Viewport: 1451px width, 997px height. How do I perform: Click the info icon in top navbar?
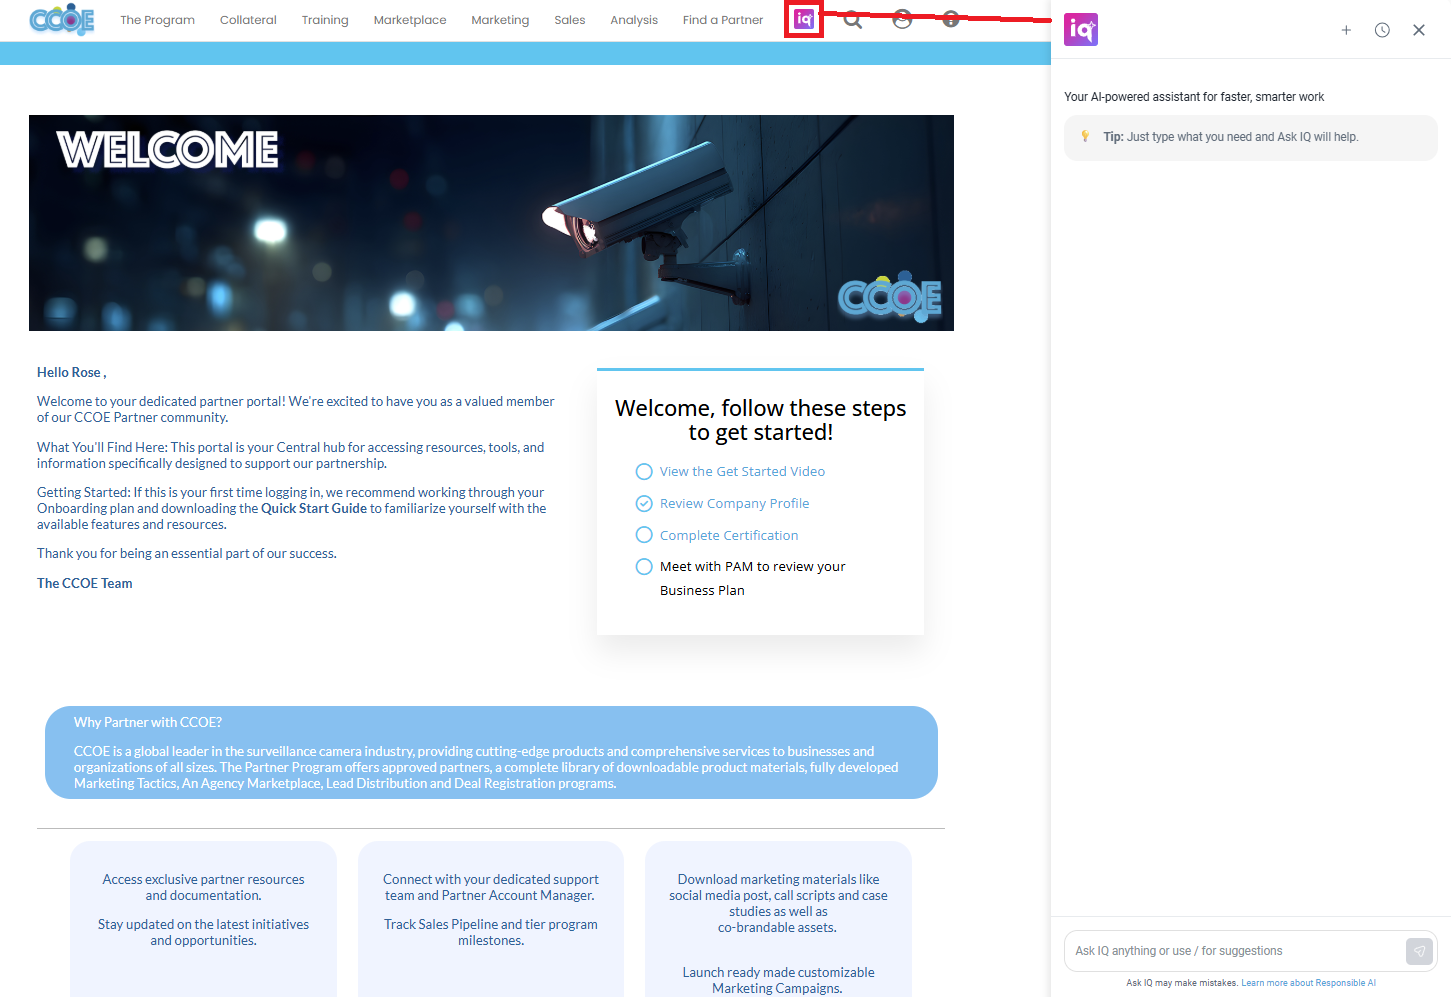[951, 20]
